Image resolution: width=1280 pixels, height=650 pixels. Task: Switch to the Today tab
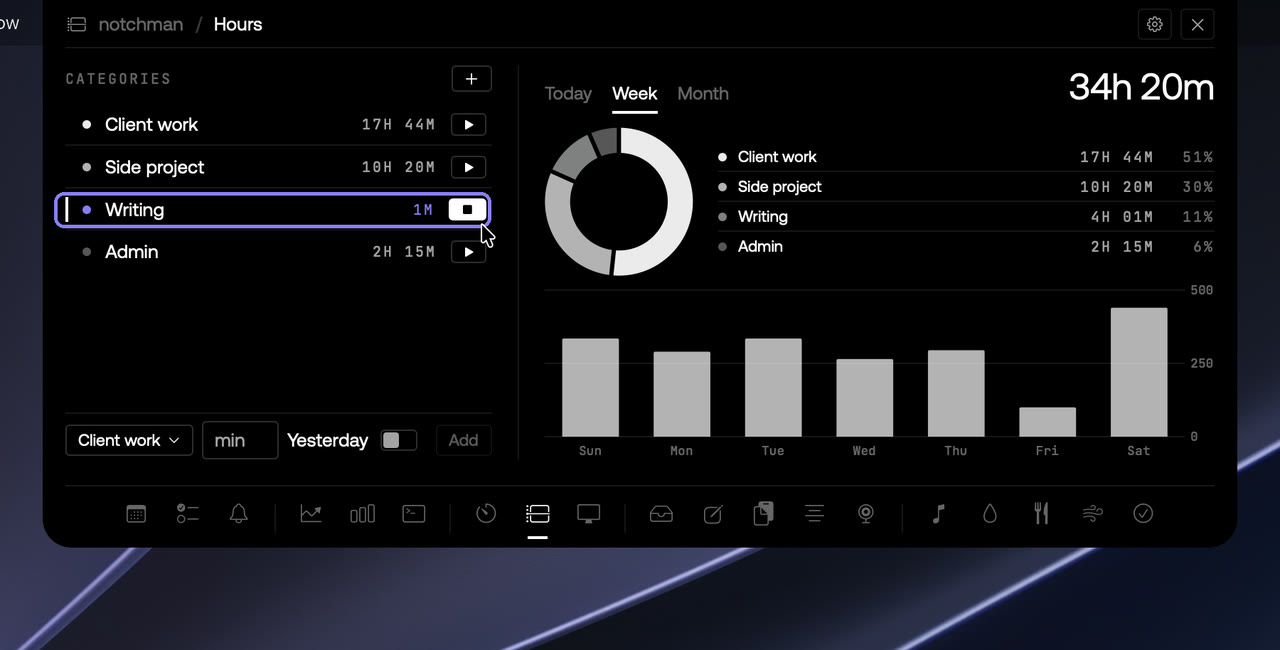point(568,94)
